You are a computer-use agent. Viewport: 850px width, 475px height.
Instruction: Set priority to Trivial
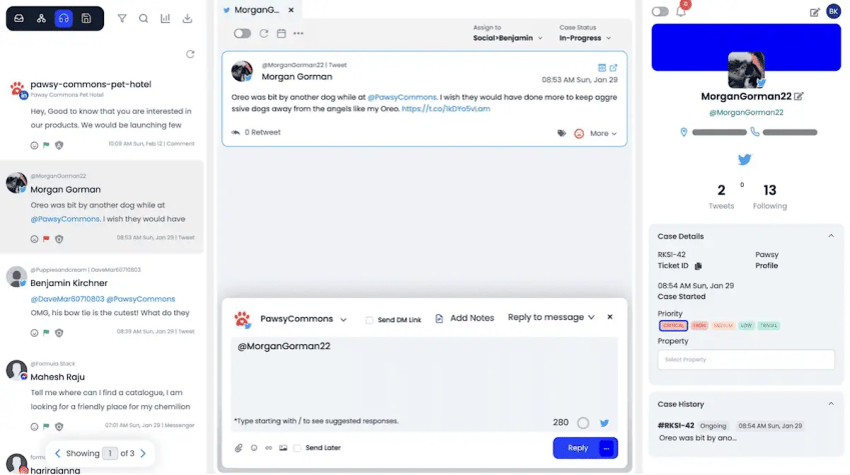tap(768, 325)
